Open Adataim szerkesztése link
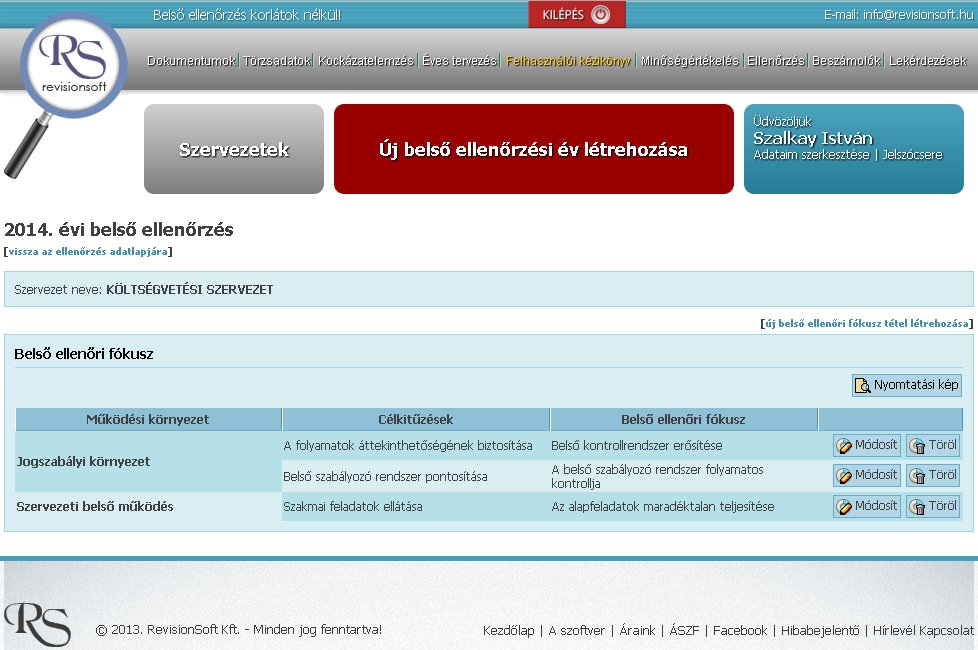 click(811, 155)
